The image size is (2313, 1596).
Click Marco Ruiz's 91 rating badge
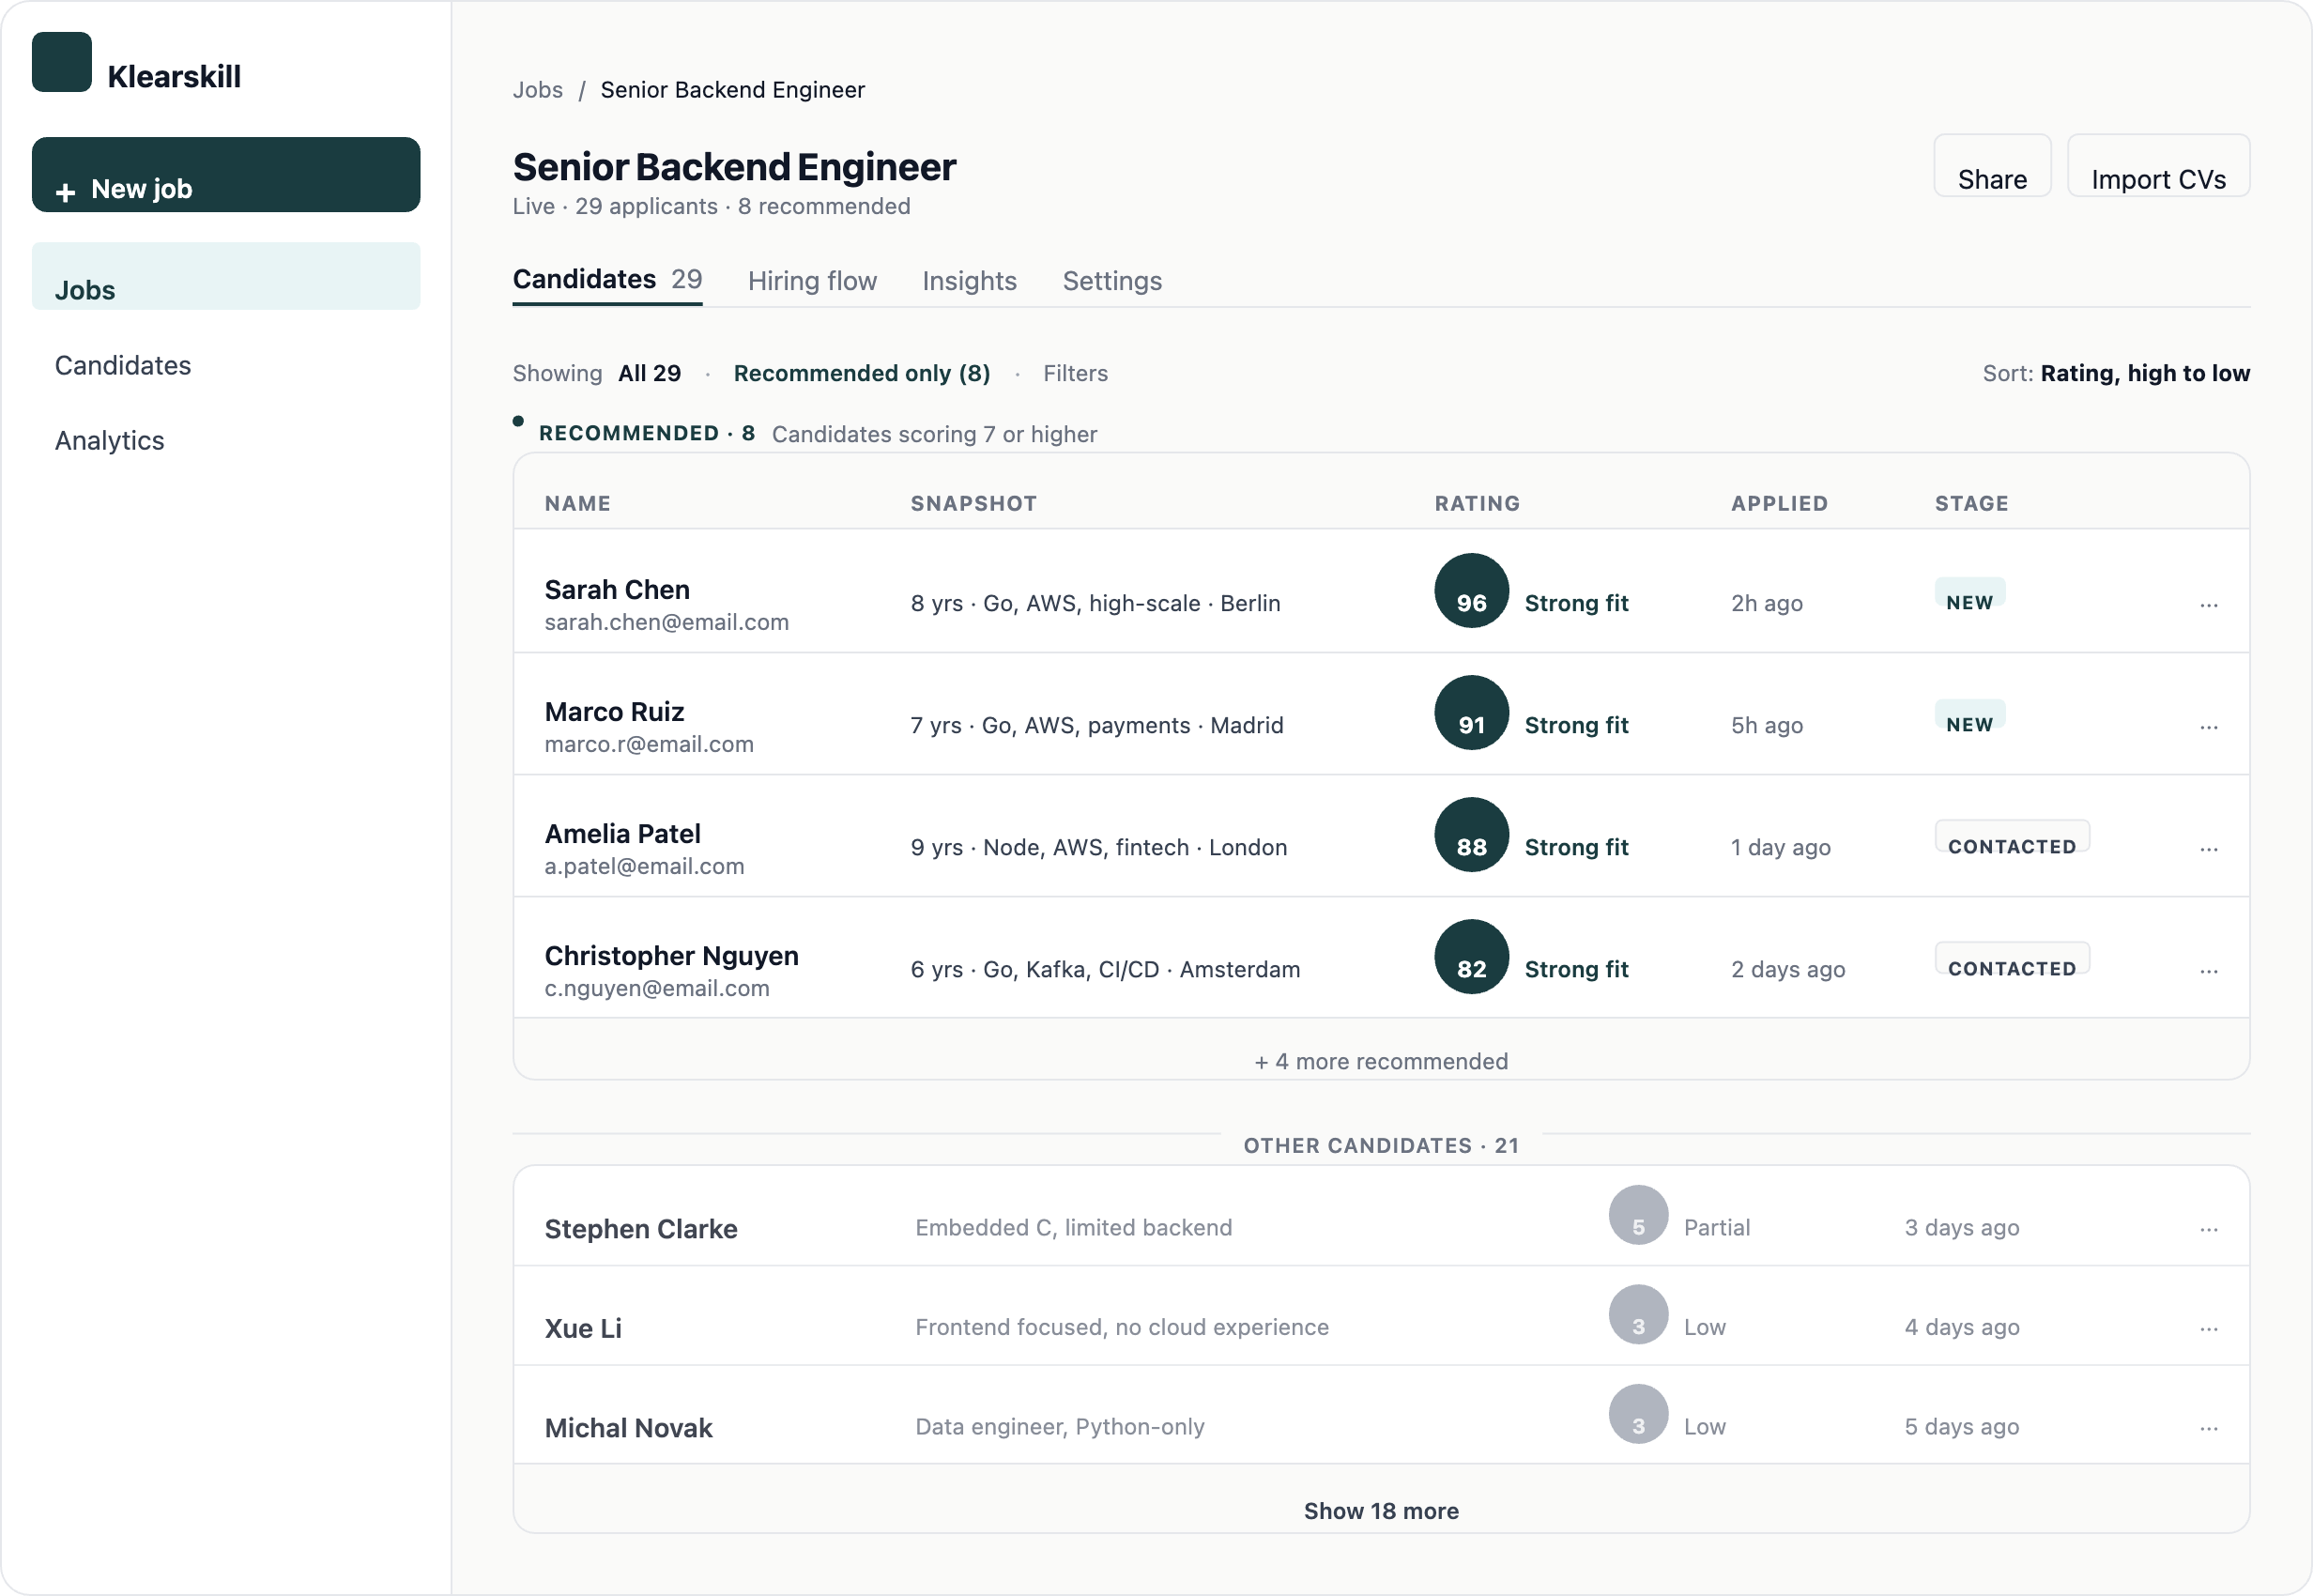point(1471,713)
